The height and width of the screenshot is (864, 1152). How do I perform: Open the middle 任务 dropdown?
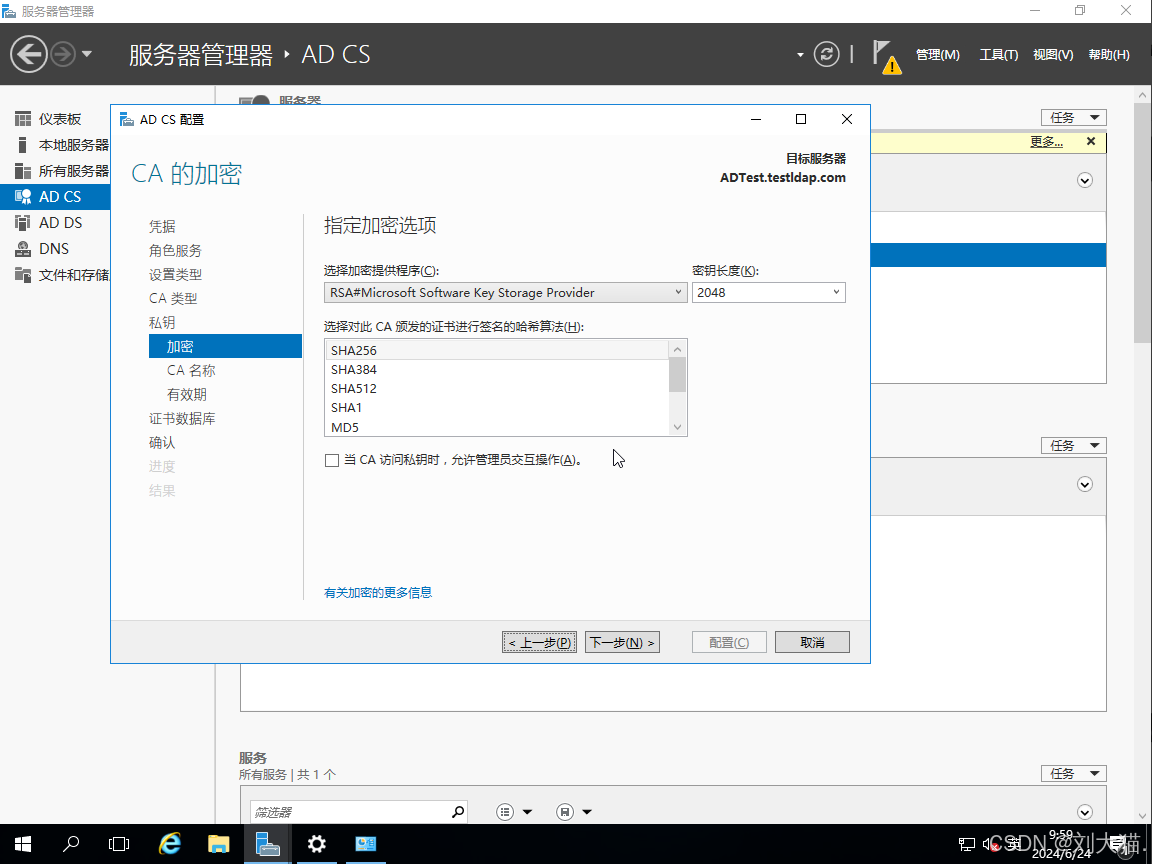coord(1073,445)
